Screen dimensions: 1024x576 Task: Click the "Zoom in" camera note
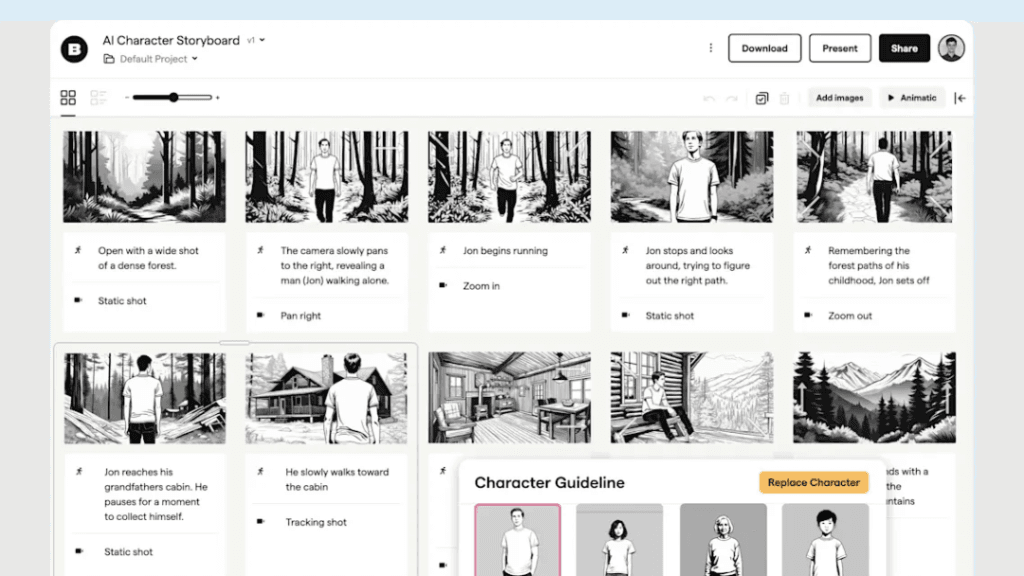(481, 286)
